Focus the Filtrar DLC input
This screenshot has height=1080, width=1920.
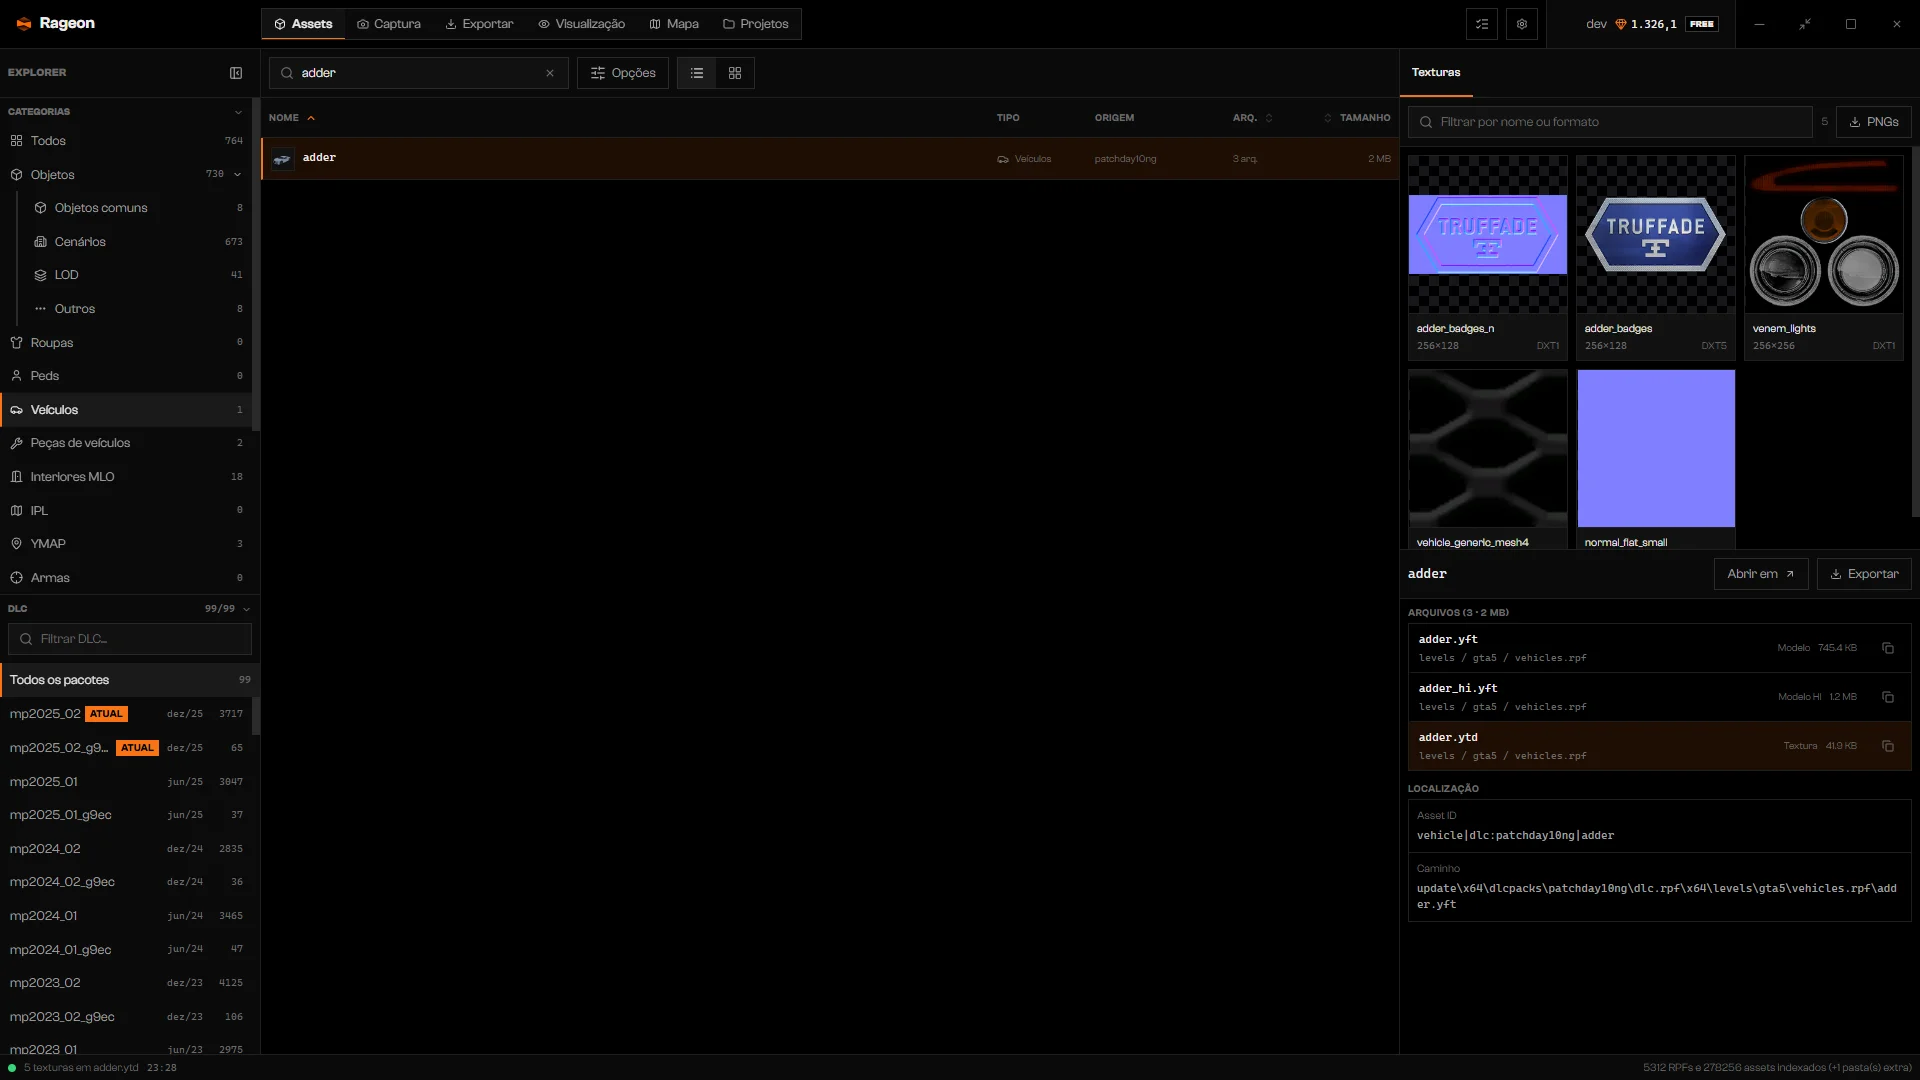pos(130,639)
